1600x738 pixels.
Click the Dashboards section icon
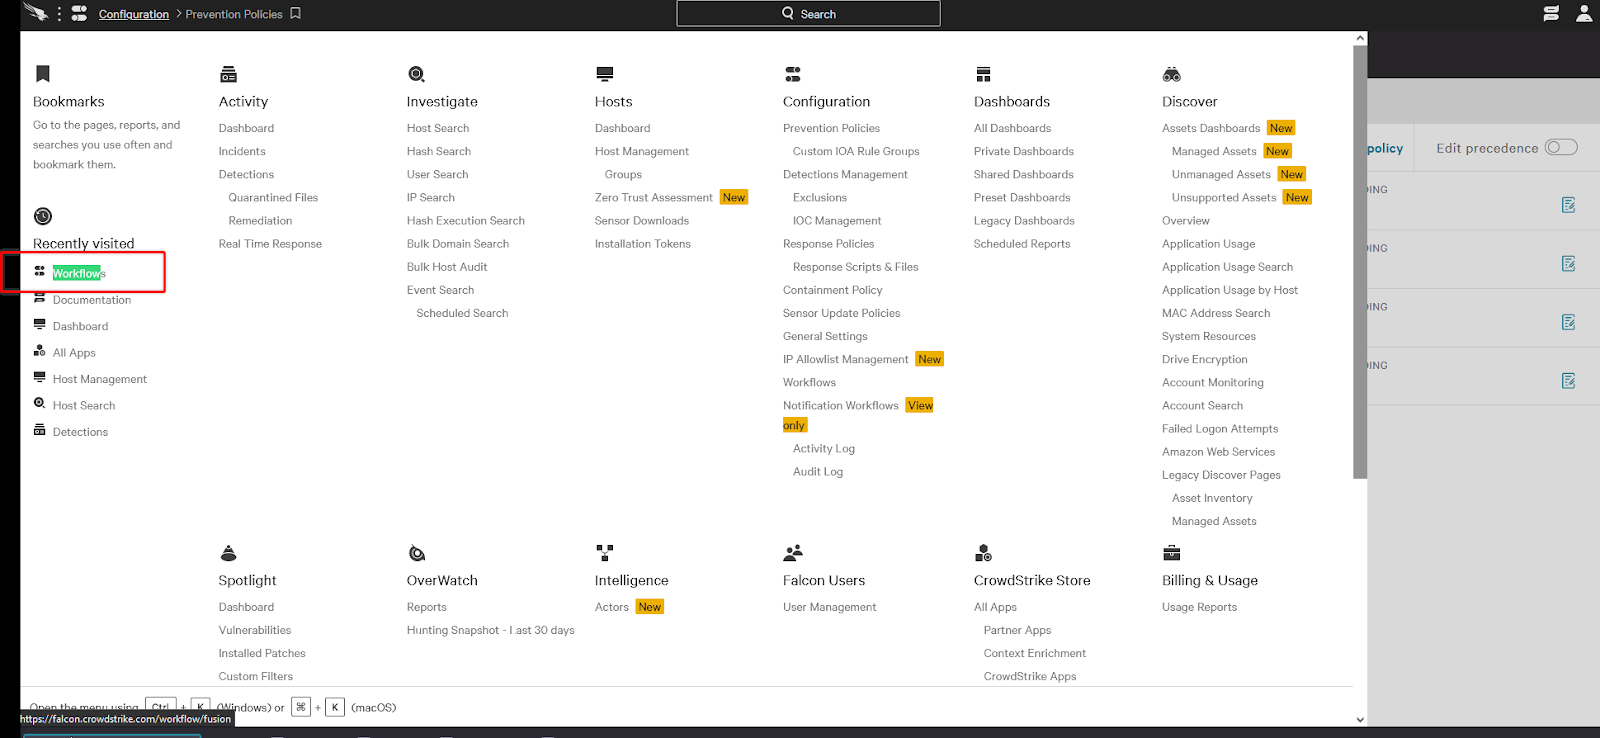tap(983, 74)
